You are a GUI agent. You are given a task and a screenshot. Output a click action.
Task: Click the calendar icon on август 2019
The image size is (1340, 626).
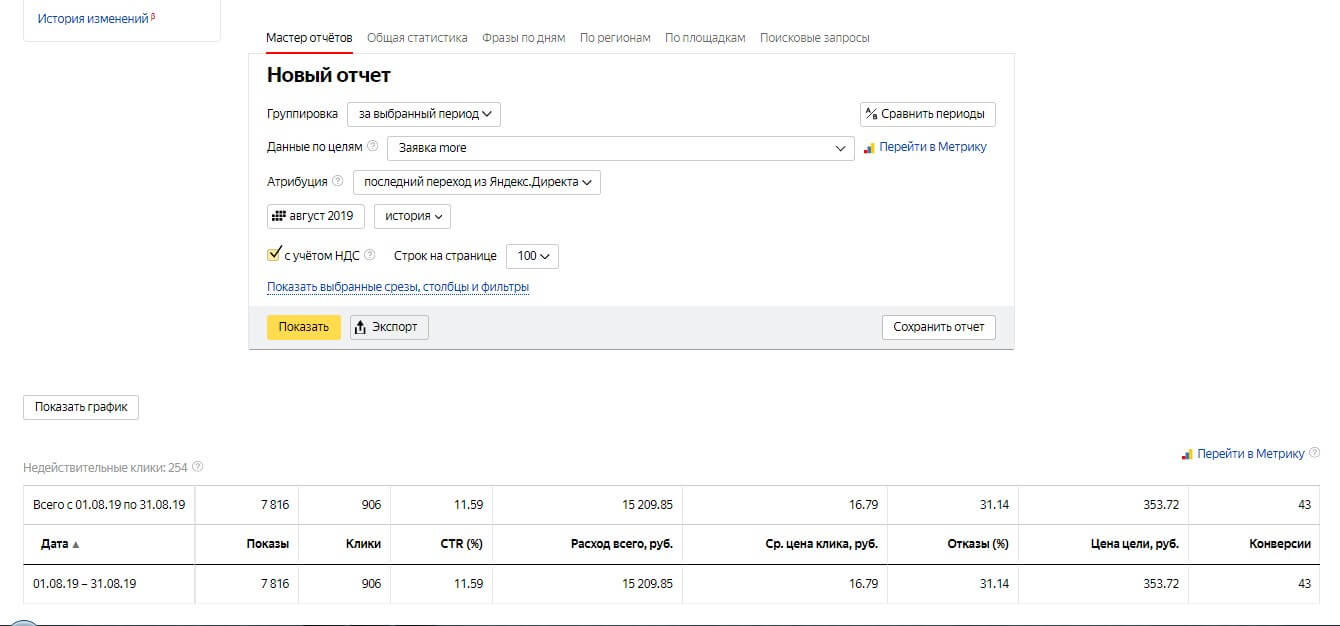pos(279,216)
